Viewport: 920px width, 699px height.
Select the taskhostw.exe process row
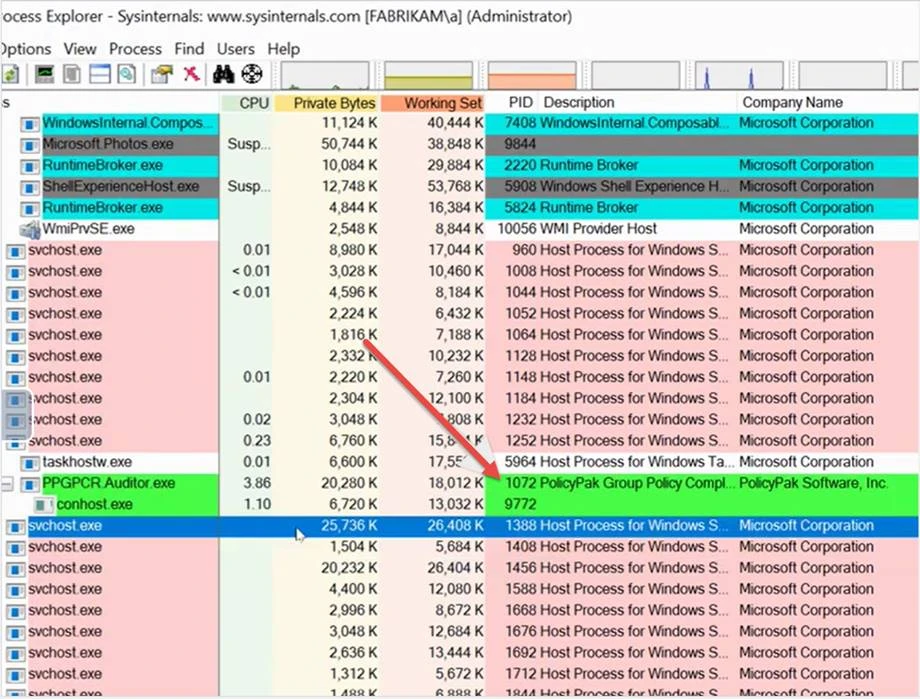87,462
